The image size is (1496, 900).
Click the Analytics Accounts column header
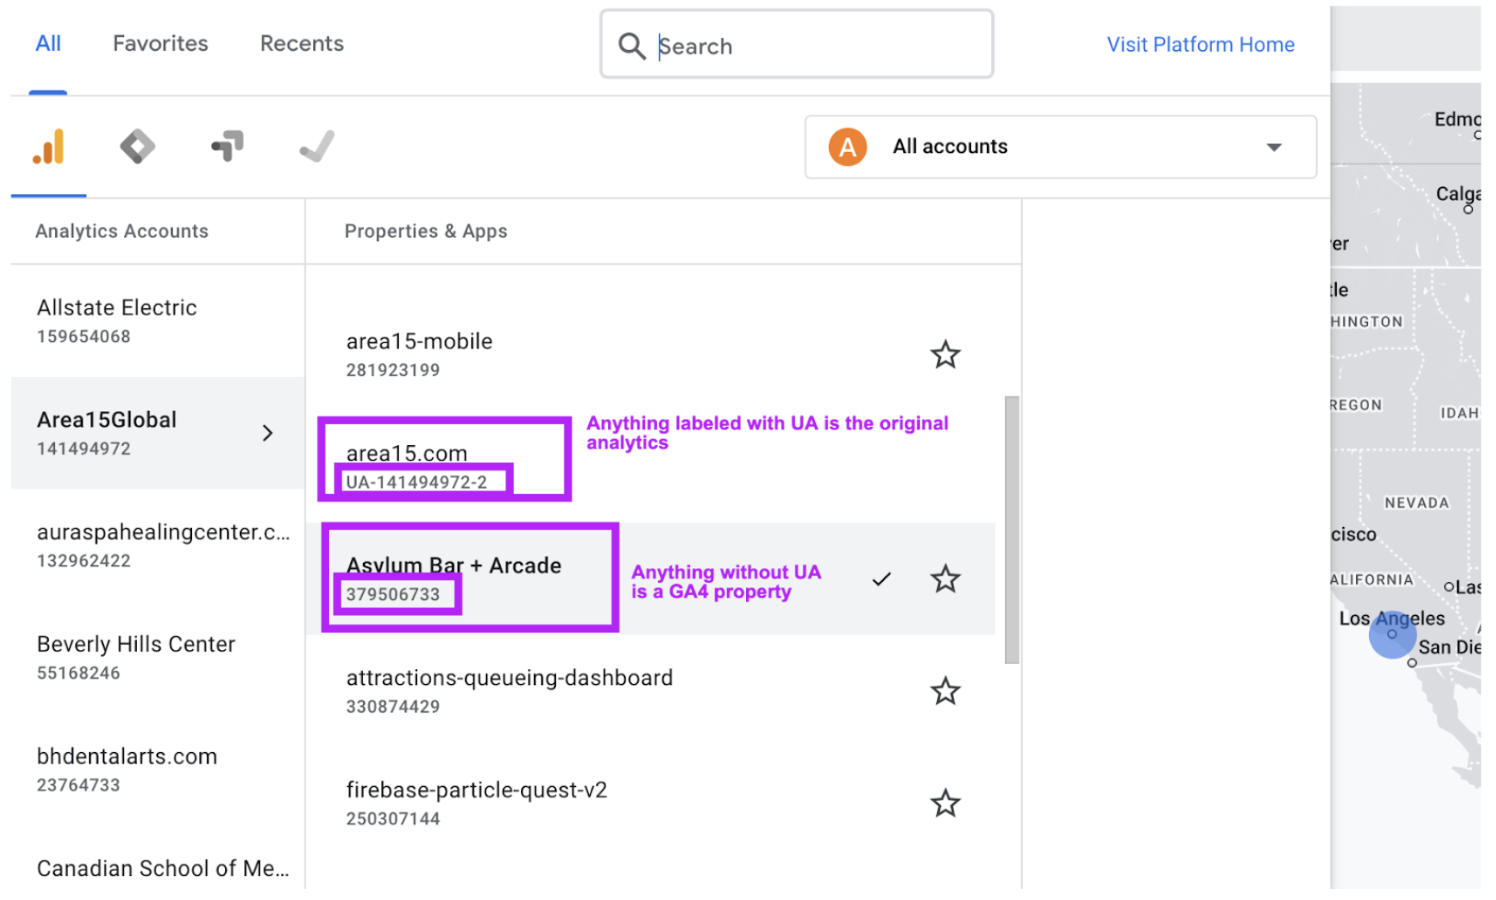[122, 231]
